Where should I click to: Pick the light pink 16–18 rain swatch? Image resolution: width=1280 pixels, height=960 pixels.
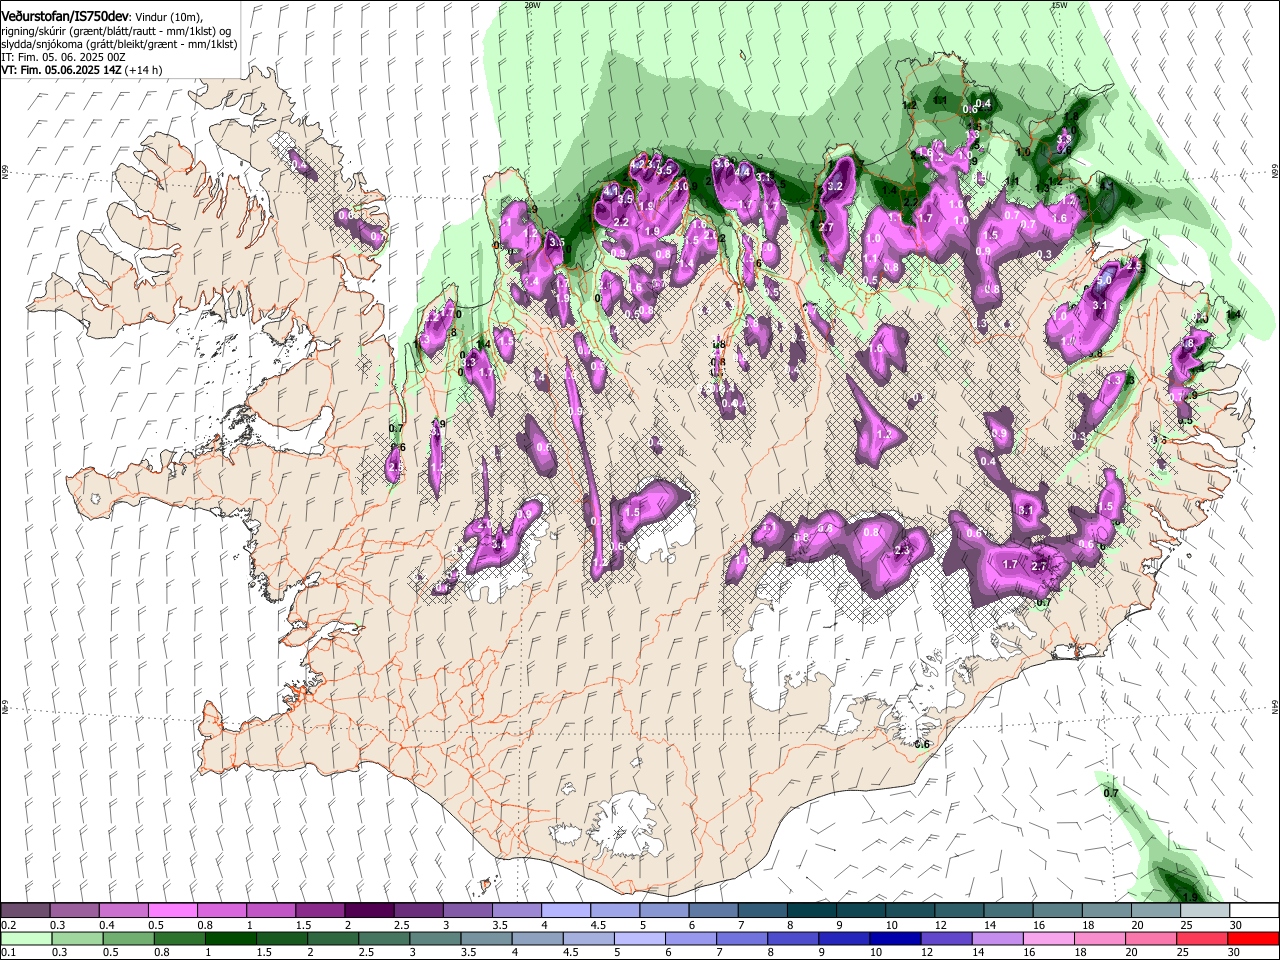pos(1048,938)
